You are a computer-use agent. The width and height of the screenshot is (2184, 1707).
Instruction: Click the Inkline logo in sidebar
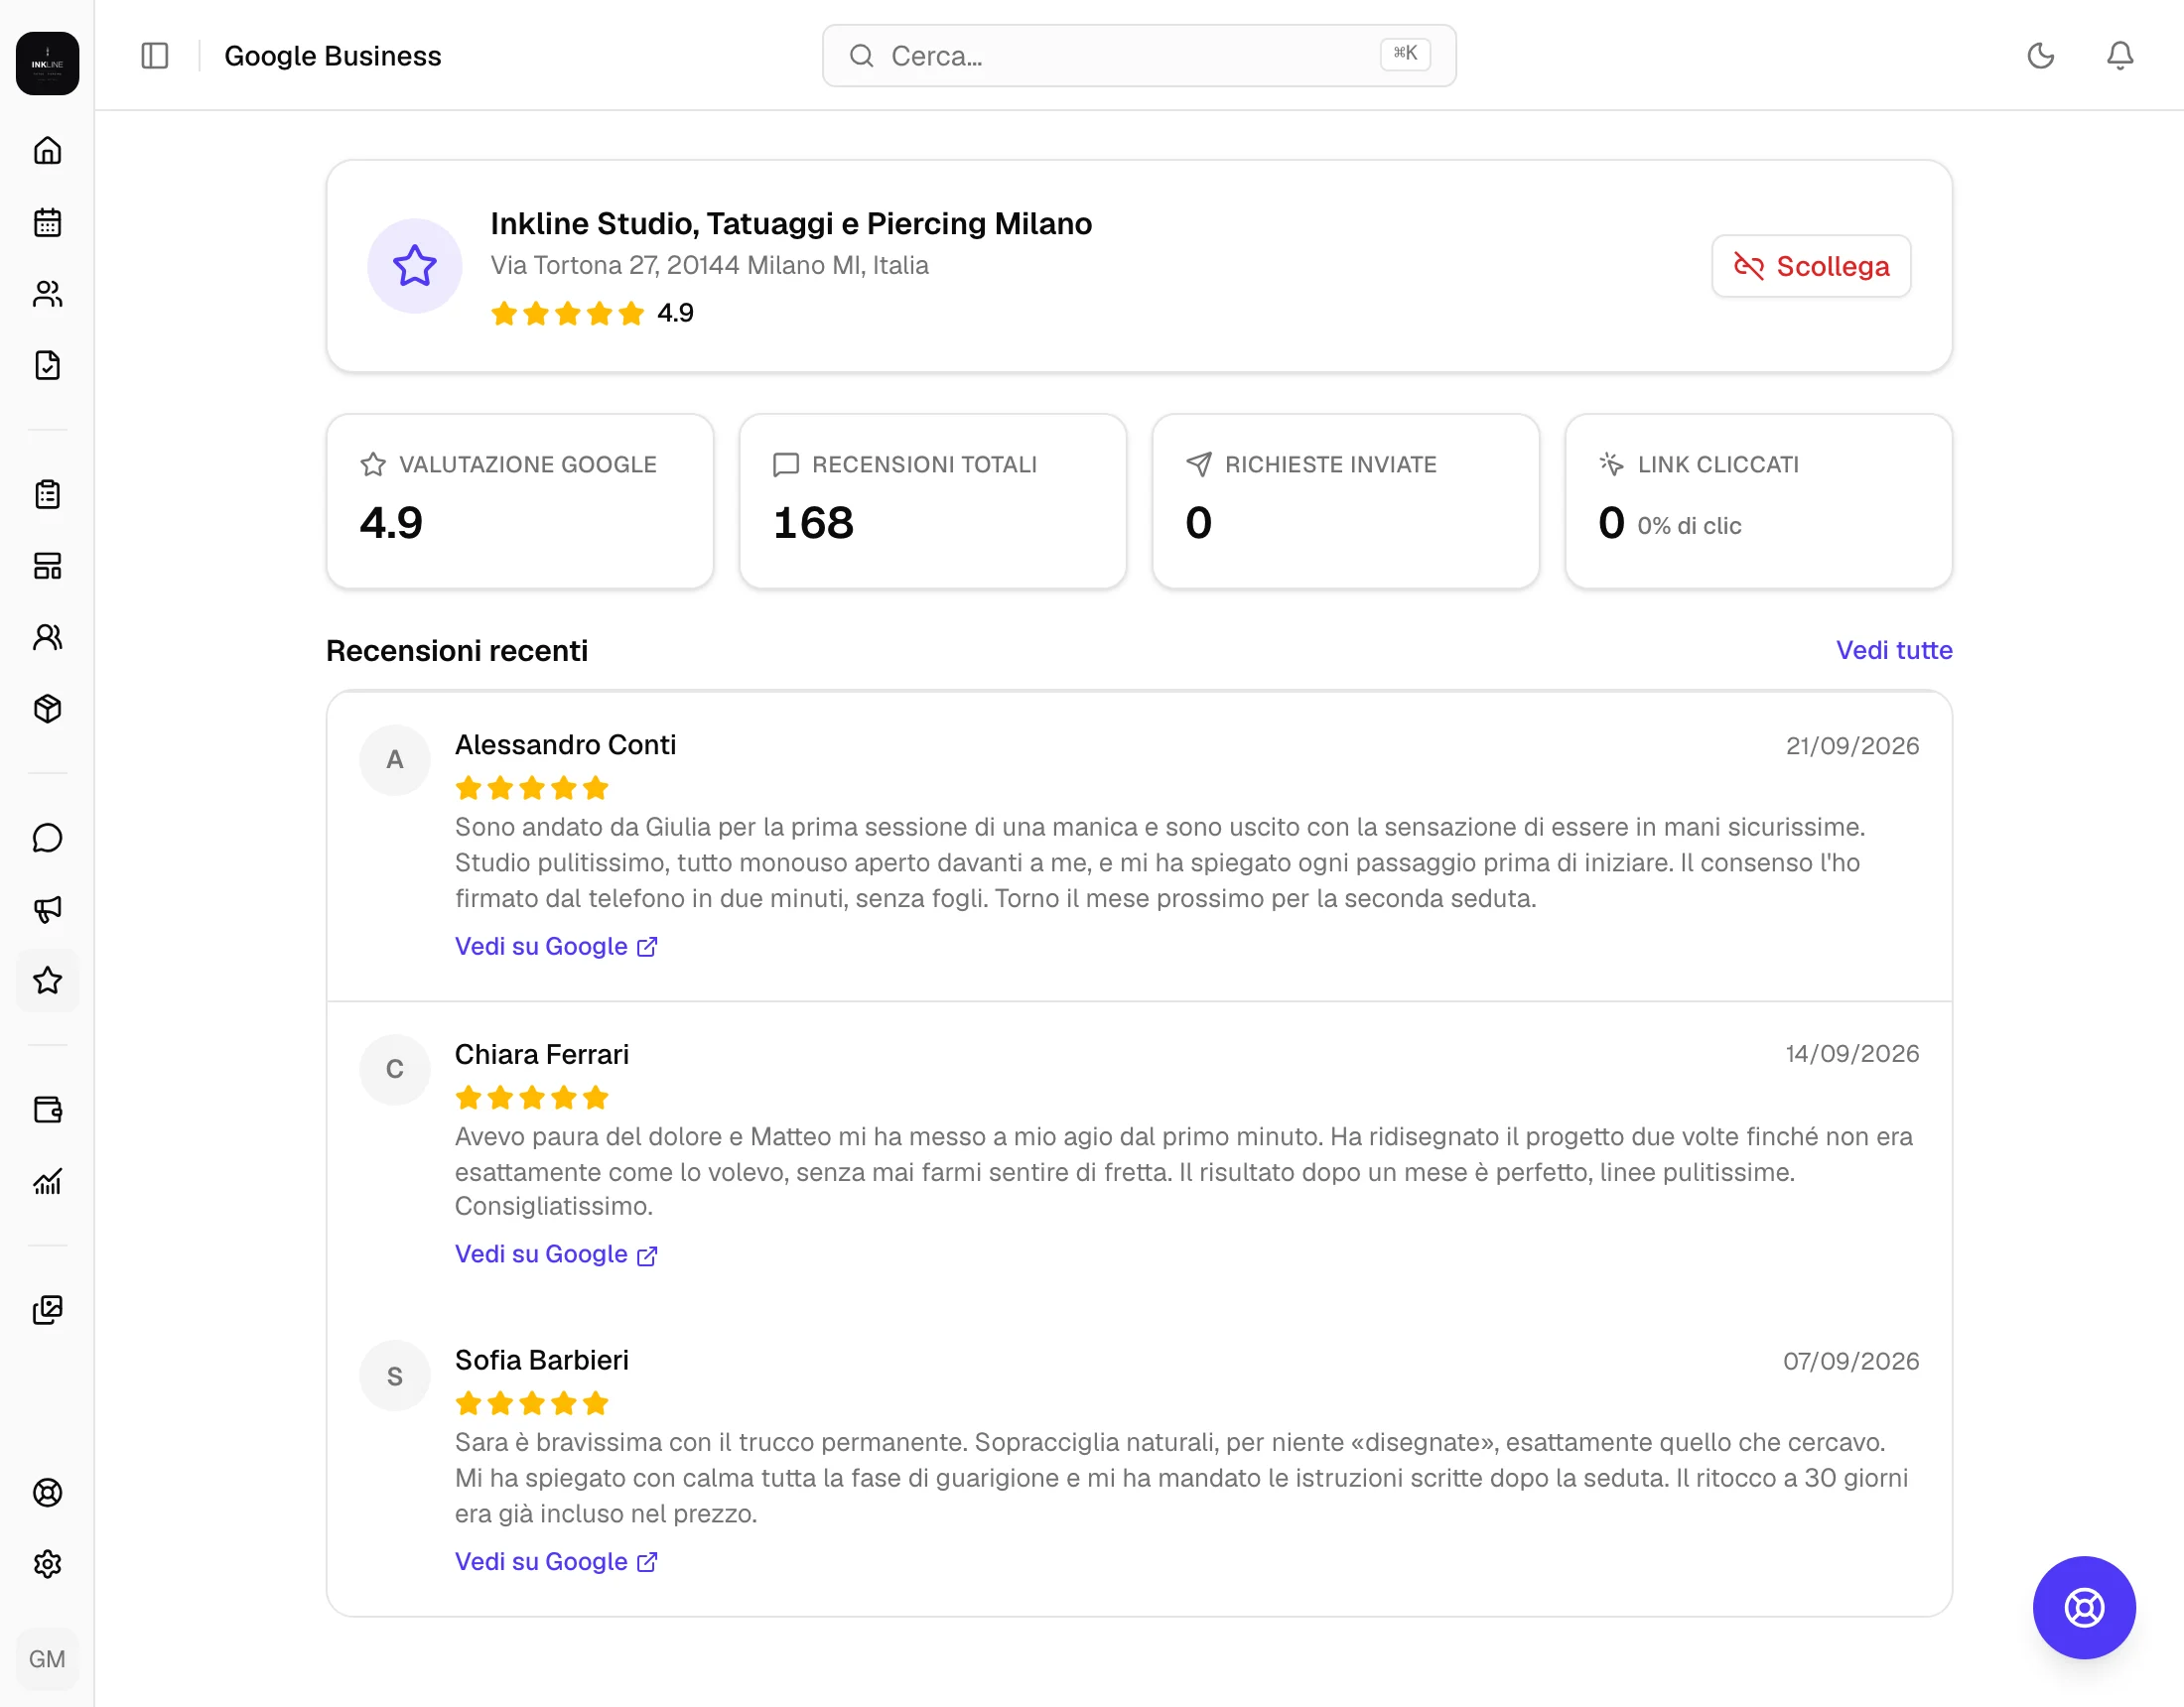coord(47,63)
